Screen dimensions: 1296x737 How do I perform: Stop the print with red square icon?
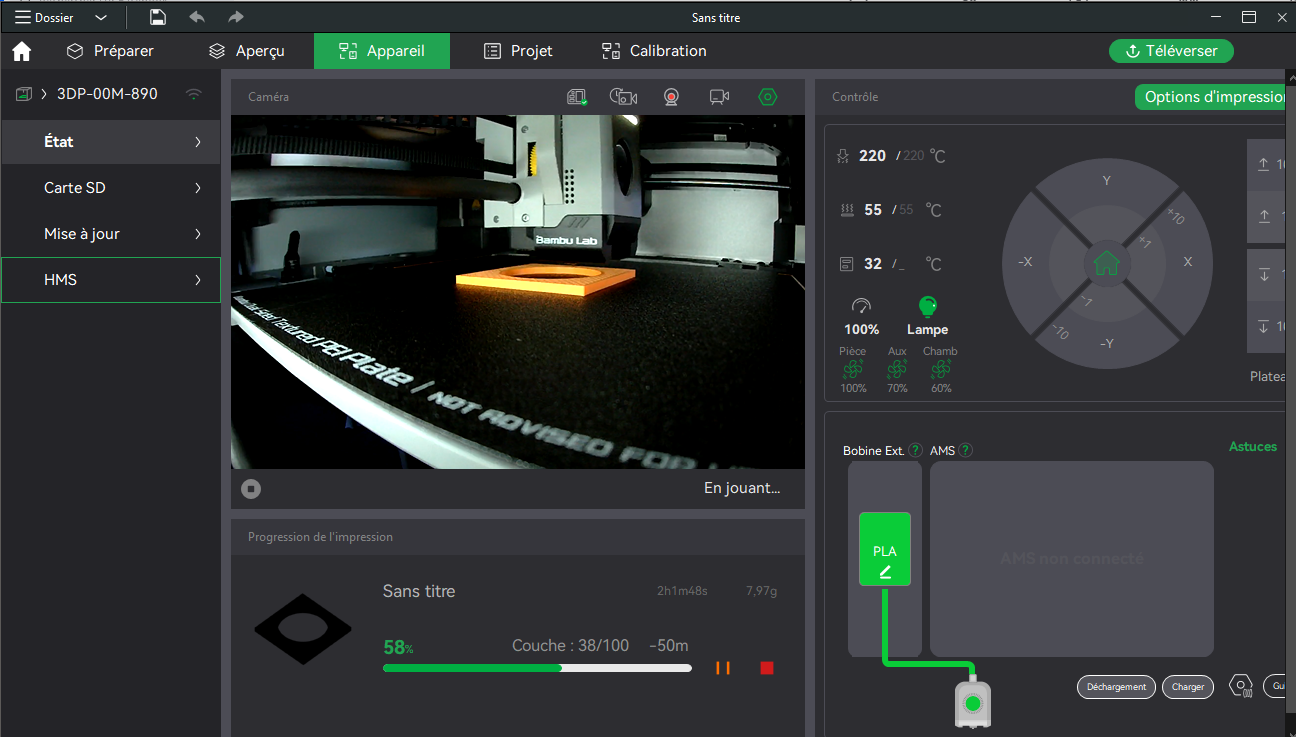pyautogui.click(x=767, y=668)
